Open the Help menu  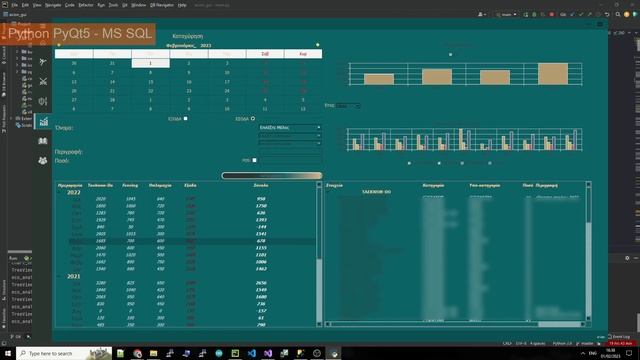(x=182, y=5)
